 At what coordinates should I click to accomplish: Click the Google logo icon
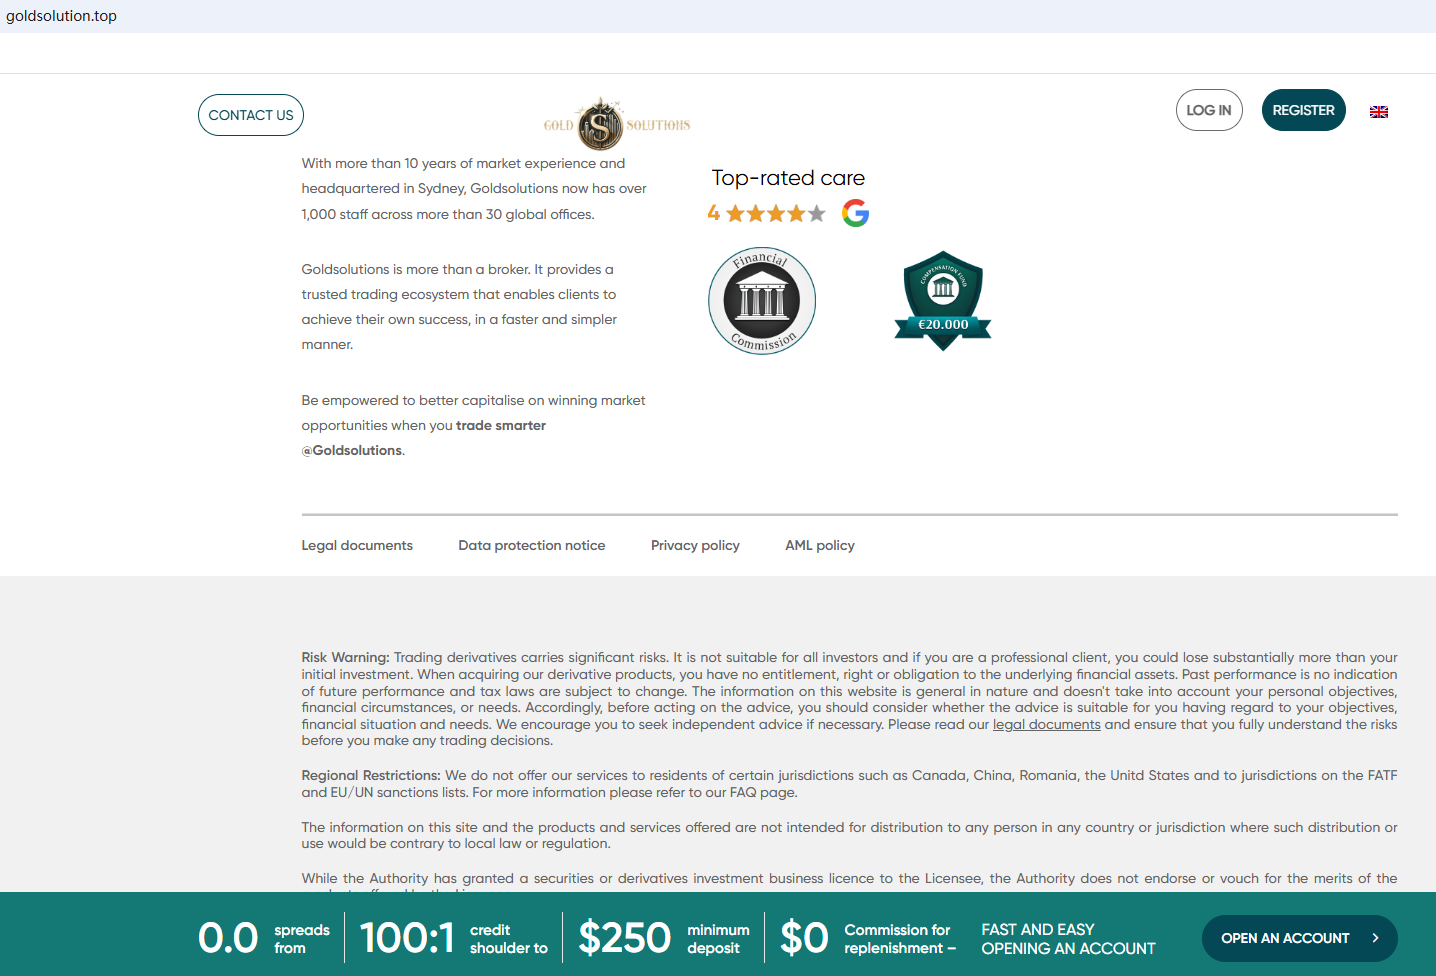855,213
